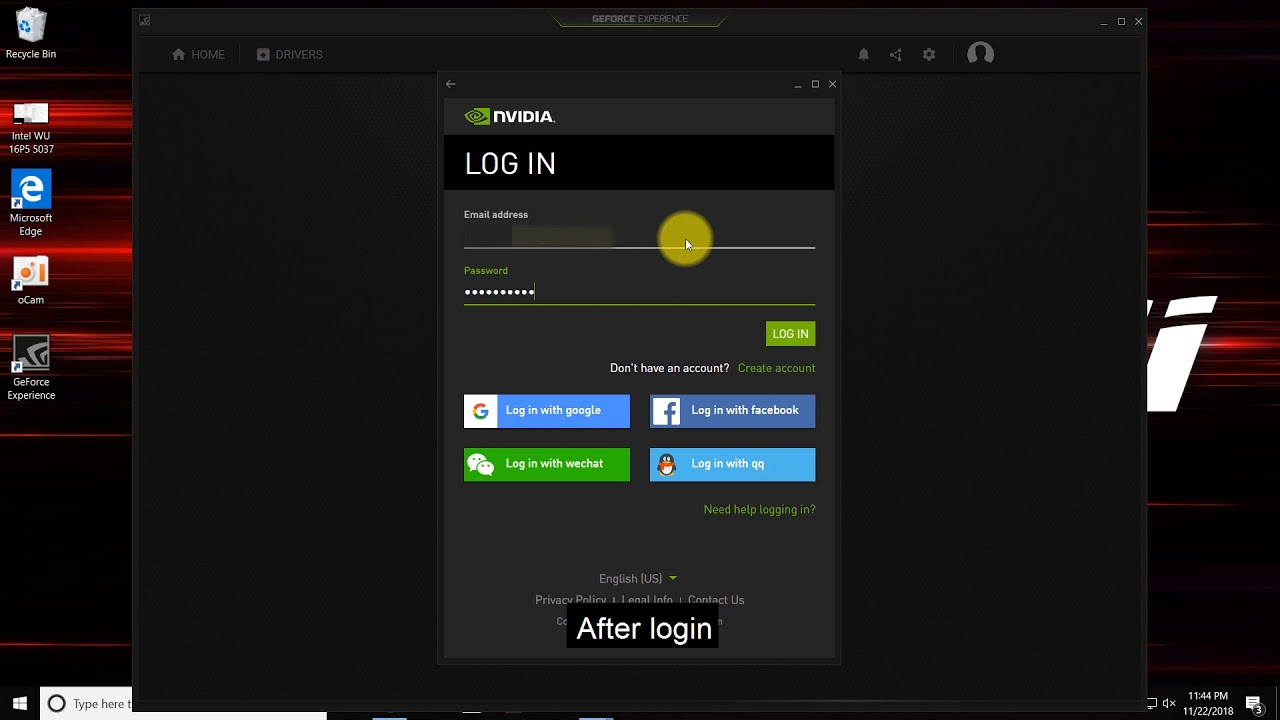Viewport: 1280px width, 720px height.
Task: Click the network tray icon
Action: pyautogui.click(x=1151, y=704)
